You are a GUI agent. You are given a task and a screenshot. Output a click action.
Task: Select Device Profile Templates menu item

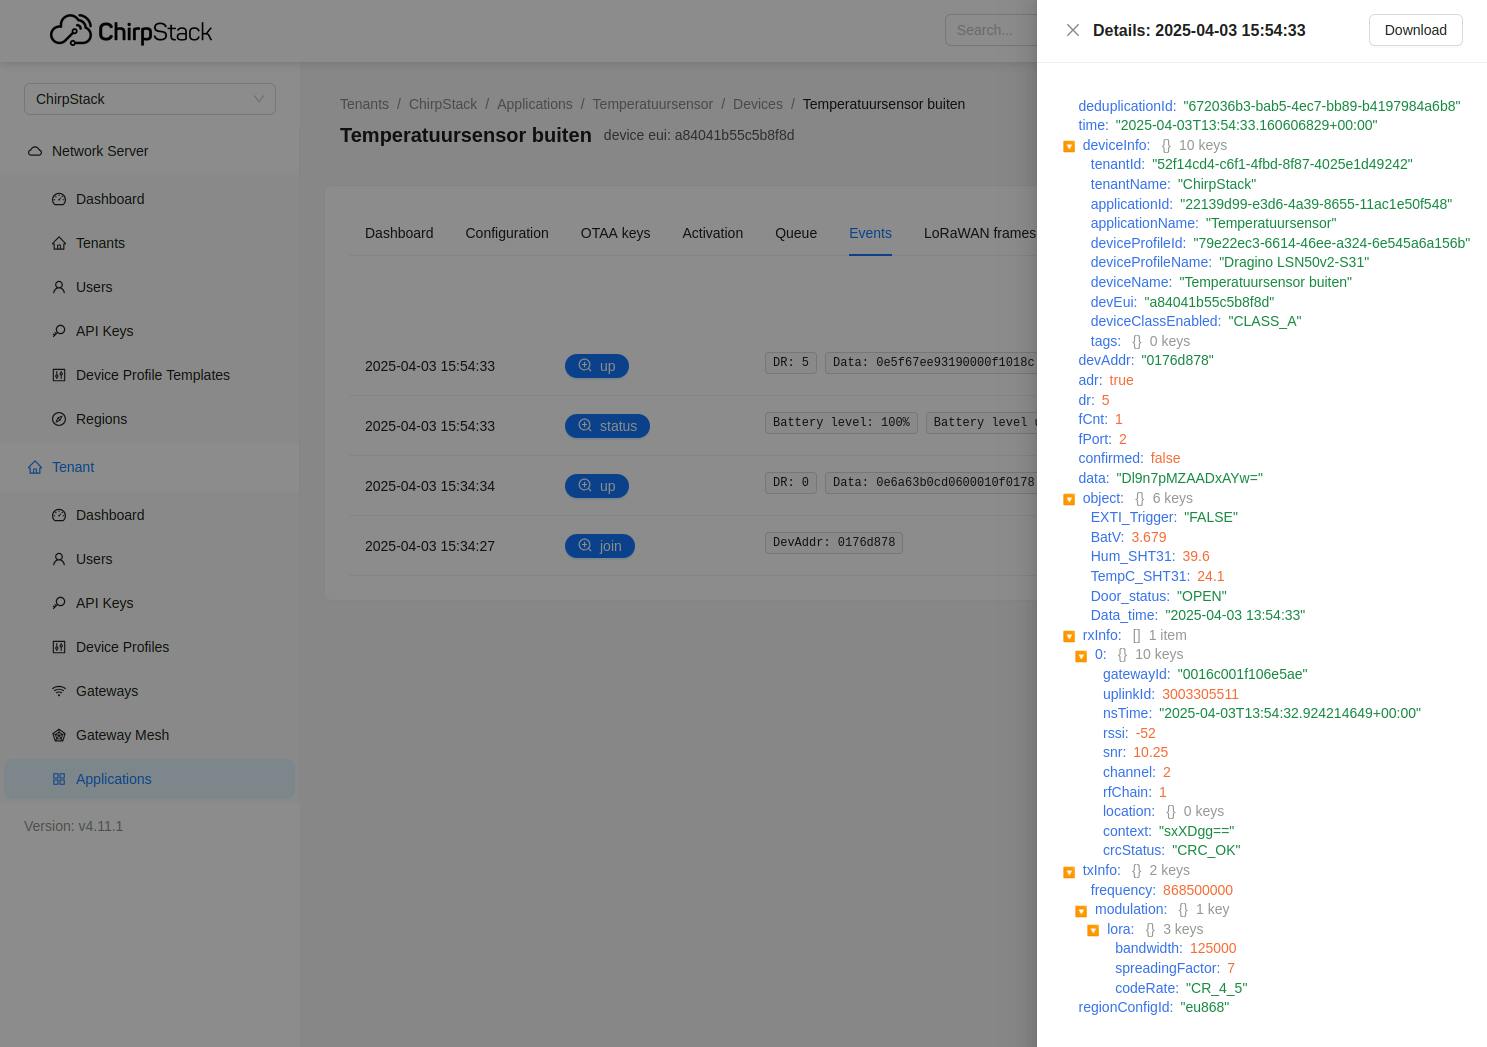150,375
